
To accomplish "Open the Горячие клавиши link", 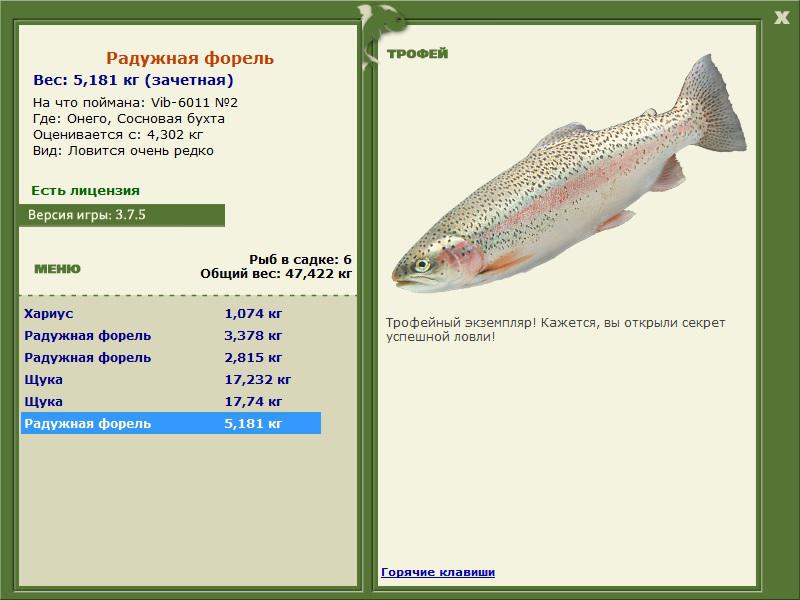I will point(438,572).
